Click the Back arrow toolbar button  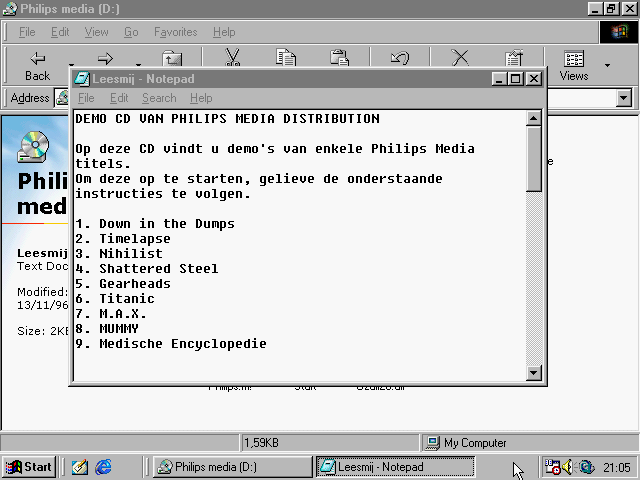[x=37, y=64]
